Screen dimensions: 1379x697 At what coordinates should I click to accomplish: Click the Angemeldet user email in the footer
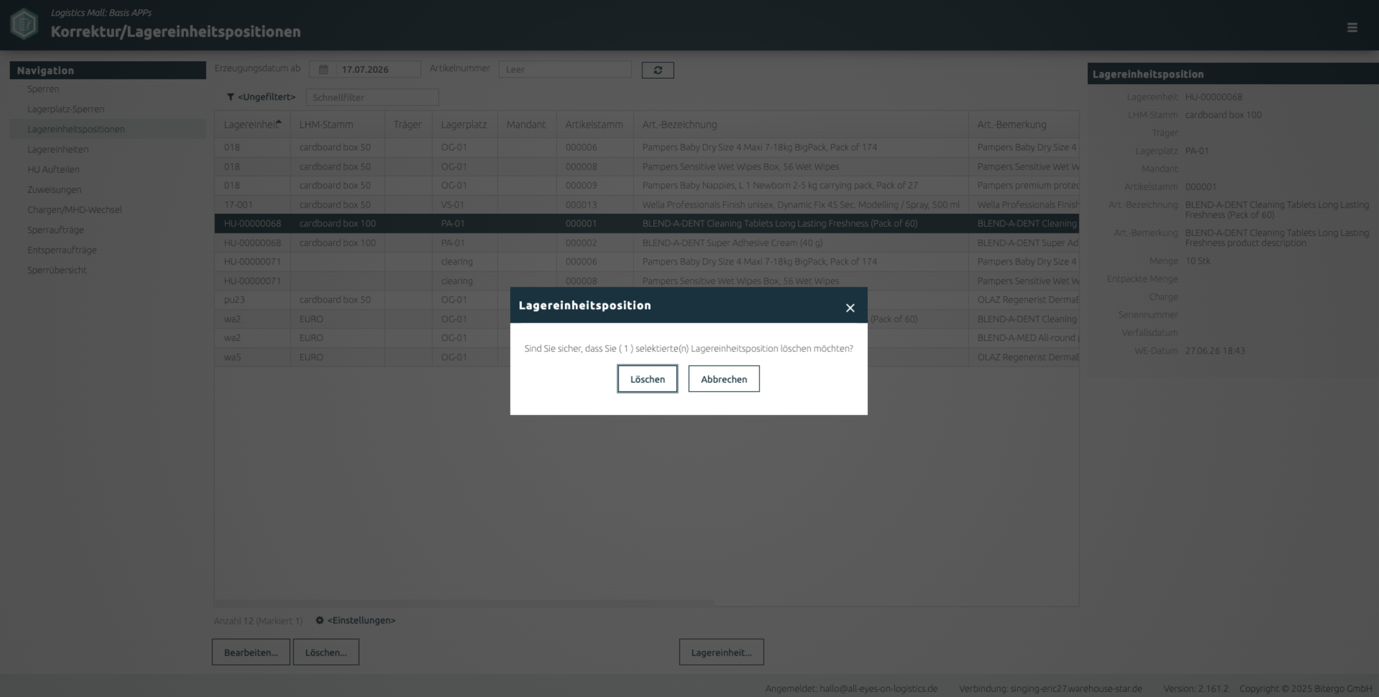[x=851, y=688]
